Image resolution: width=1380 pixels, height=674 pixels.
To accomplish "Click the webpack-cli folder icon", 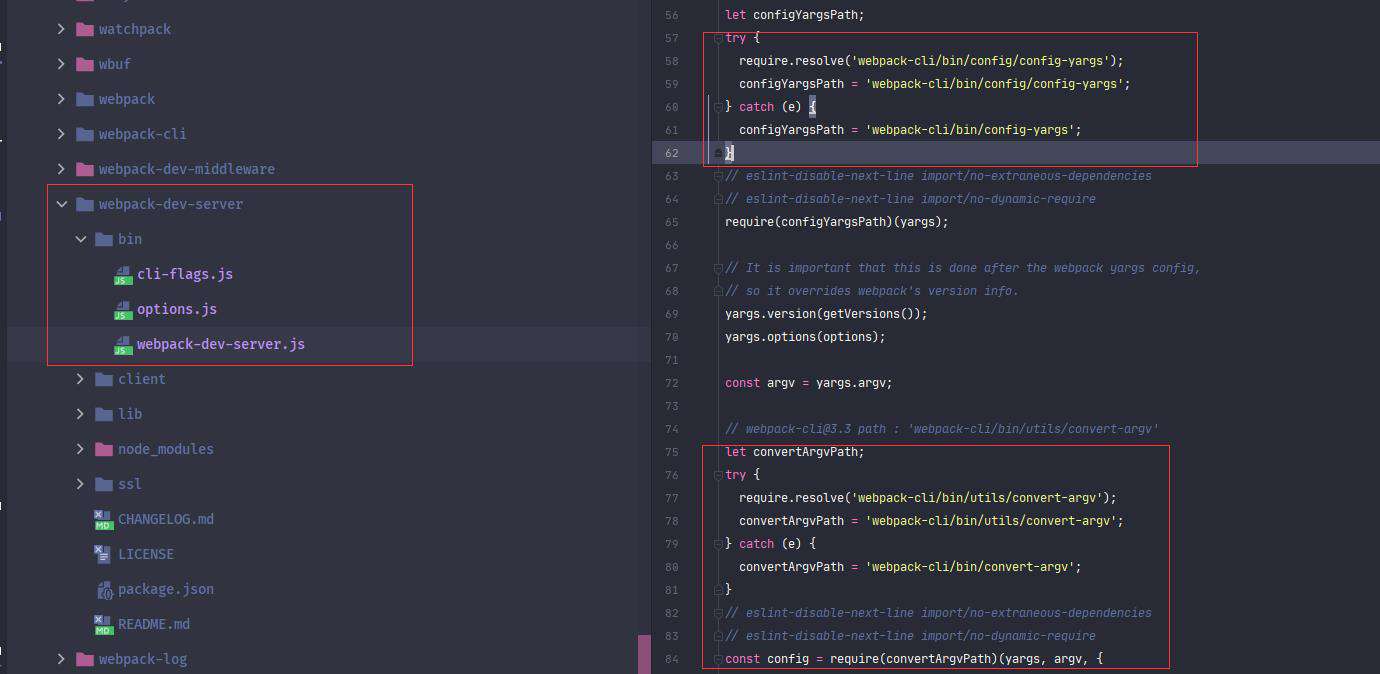I will click(x=84, y=134).
